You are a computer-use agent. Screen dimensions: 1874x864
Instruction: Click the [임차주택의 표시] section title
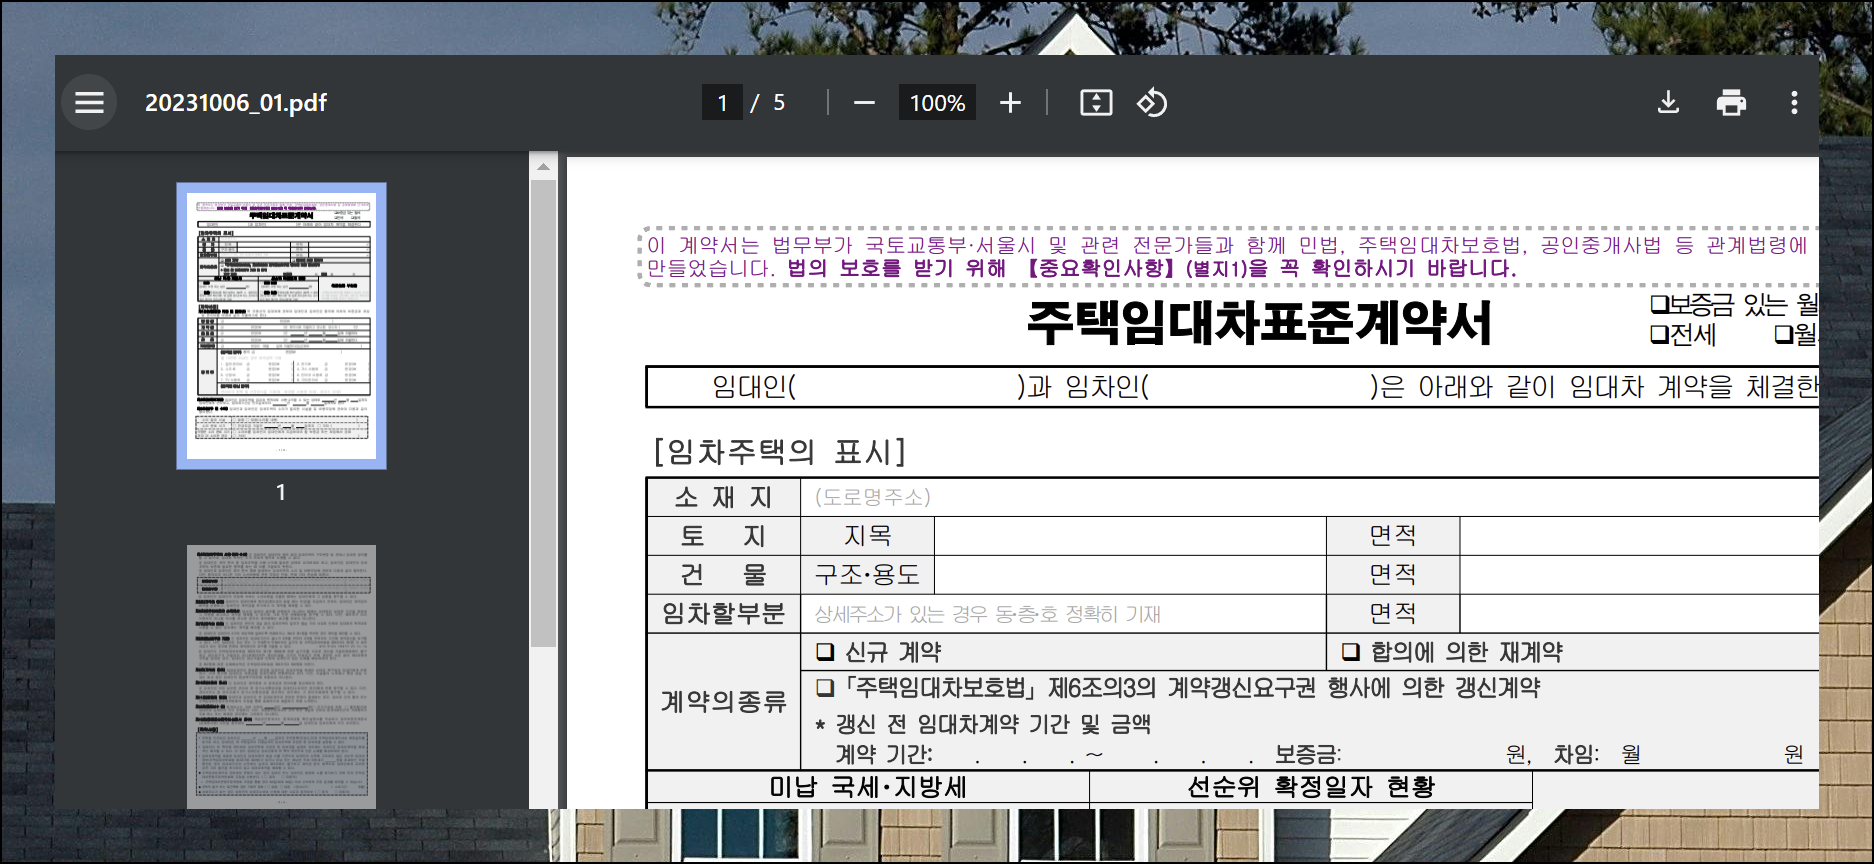point(779,452)
